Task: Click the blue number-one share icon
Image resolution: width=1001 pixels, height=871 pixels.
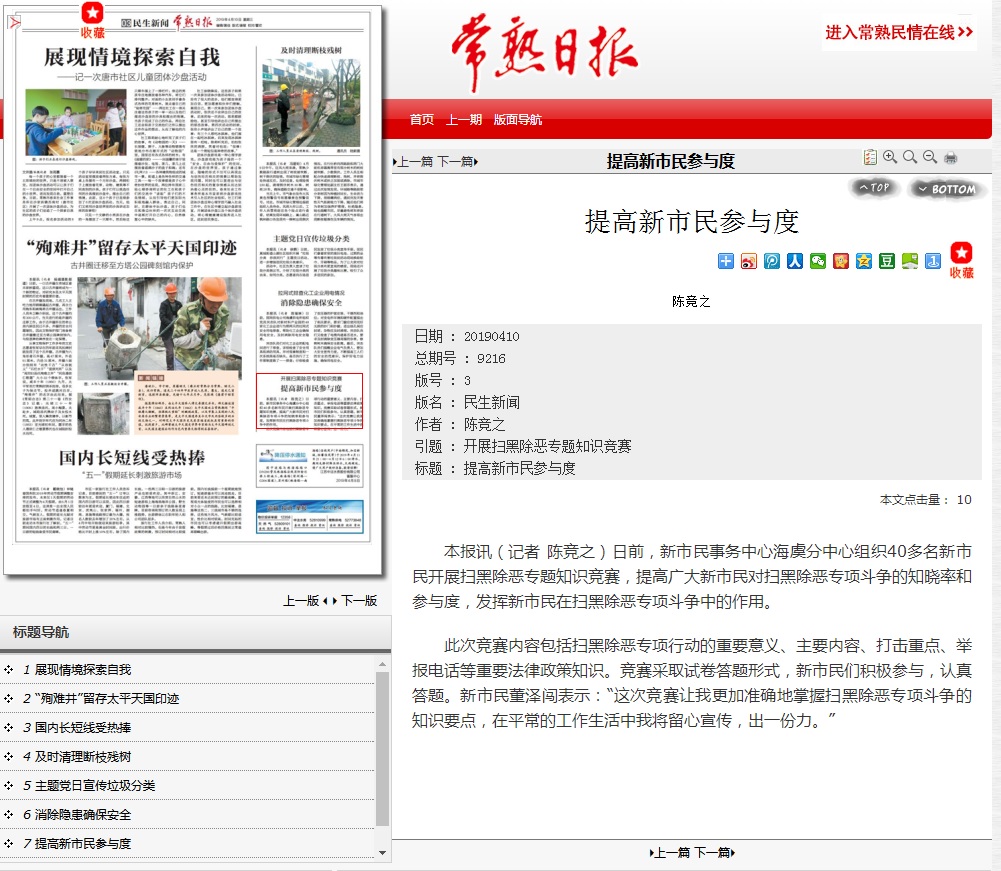Action: pyautogui.click(x=933, y=261)
